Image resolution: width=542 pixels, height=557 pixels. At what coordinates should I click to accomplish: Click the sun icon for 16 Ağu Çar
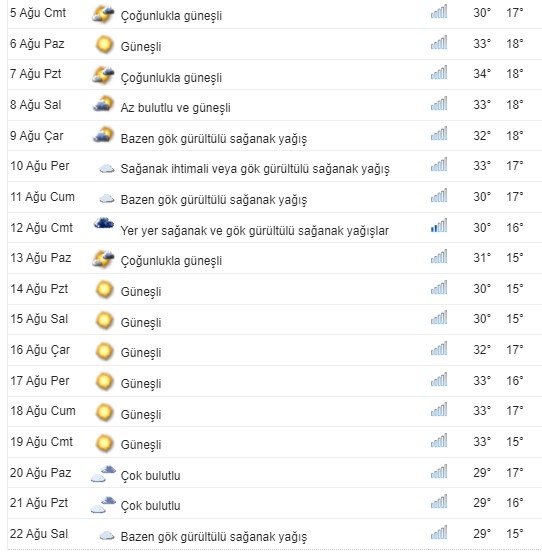pos(104,351)
